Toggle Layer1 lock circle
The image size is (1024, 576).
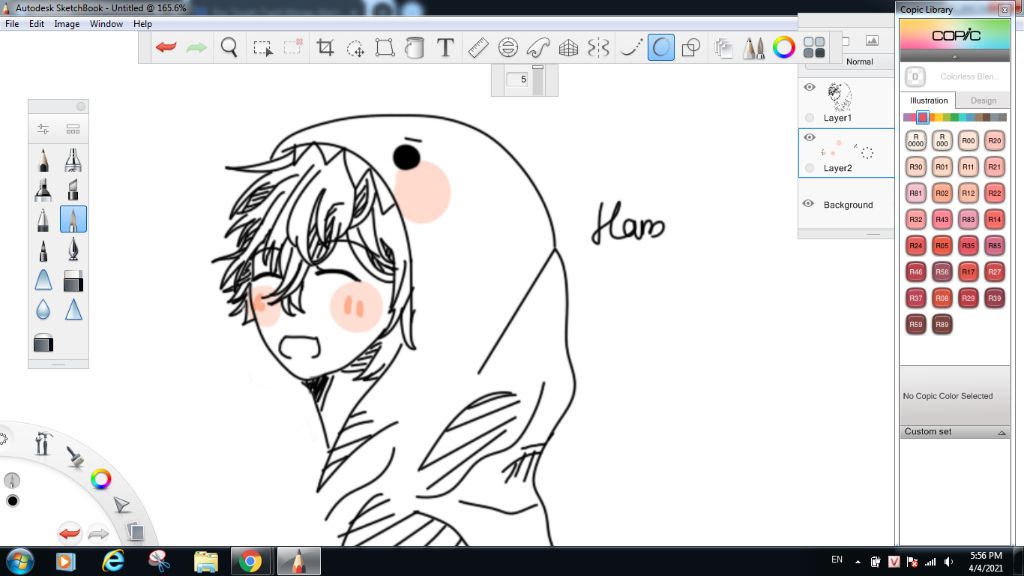[810, 118]
